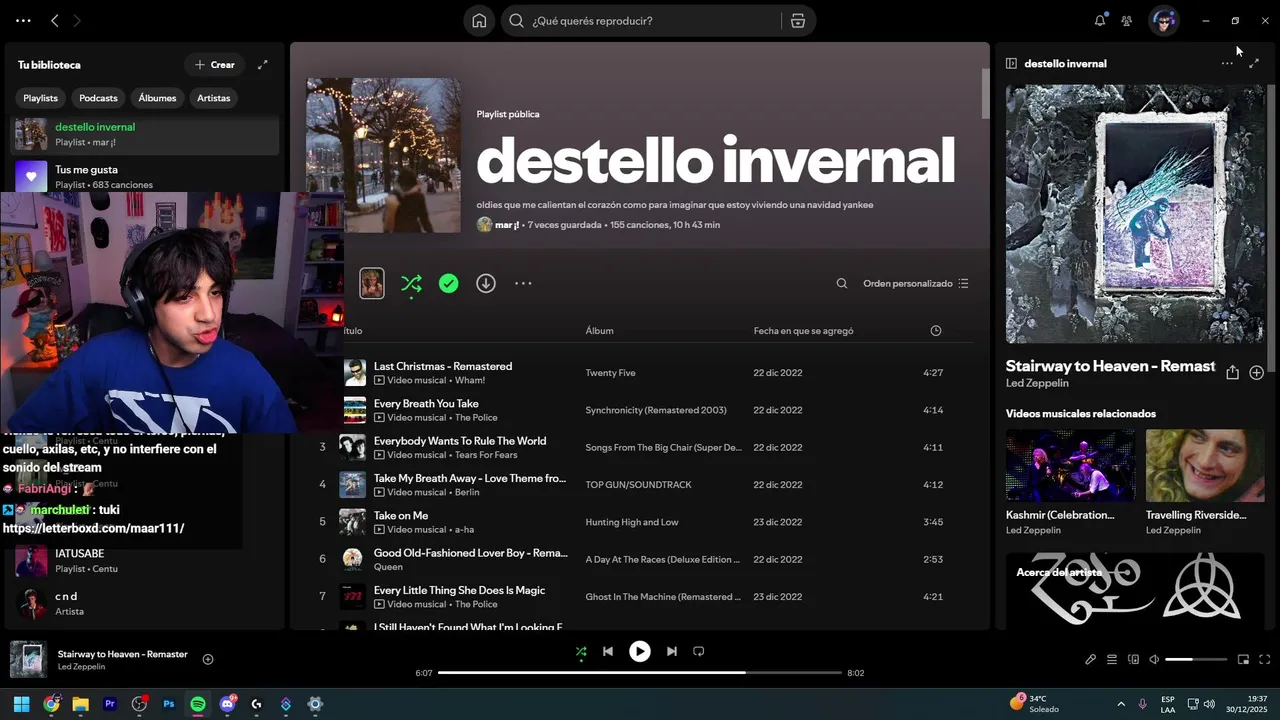Screen dimensions: 1280x720
Task: Toggle the saved-playlist green checkmark
Action: (x=449, y=284)
